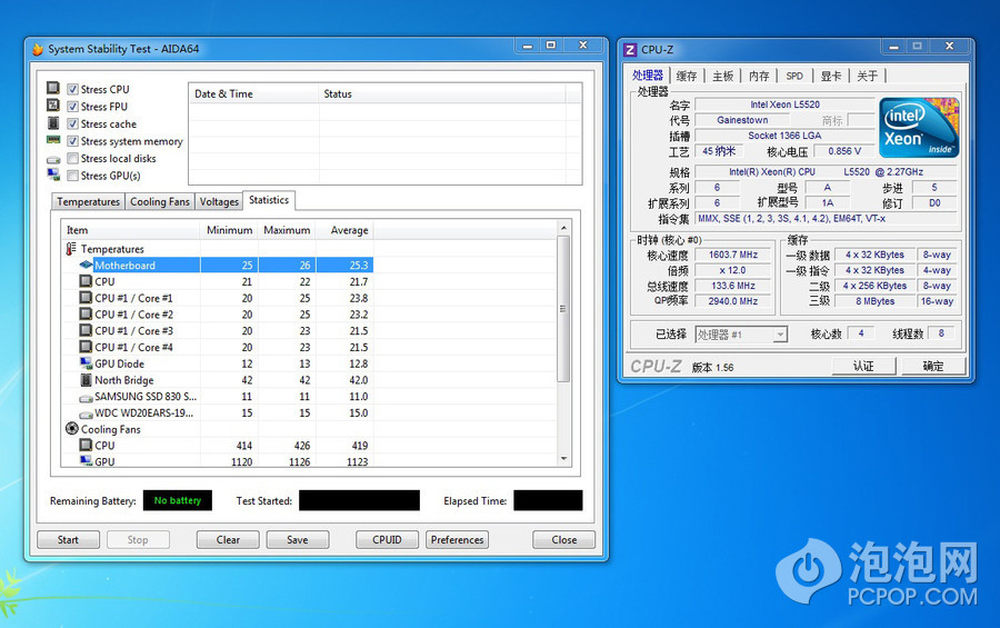Viewport: 1000px width, 628px height.
Task: Maximize the AIDA64 System Stability Test window
Action: tap(551, 45)
